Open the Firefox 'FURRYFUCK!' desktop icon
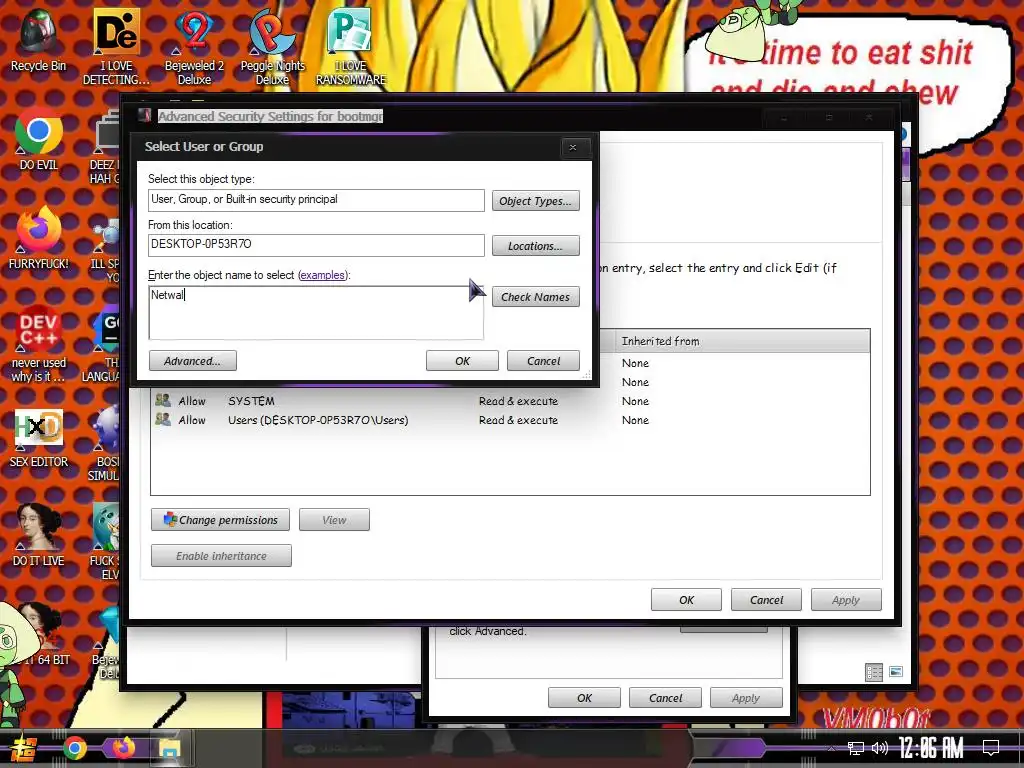1024x768 pixels. click(x=39, y=238)
